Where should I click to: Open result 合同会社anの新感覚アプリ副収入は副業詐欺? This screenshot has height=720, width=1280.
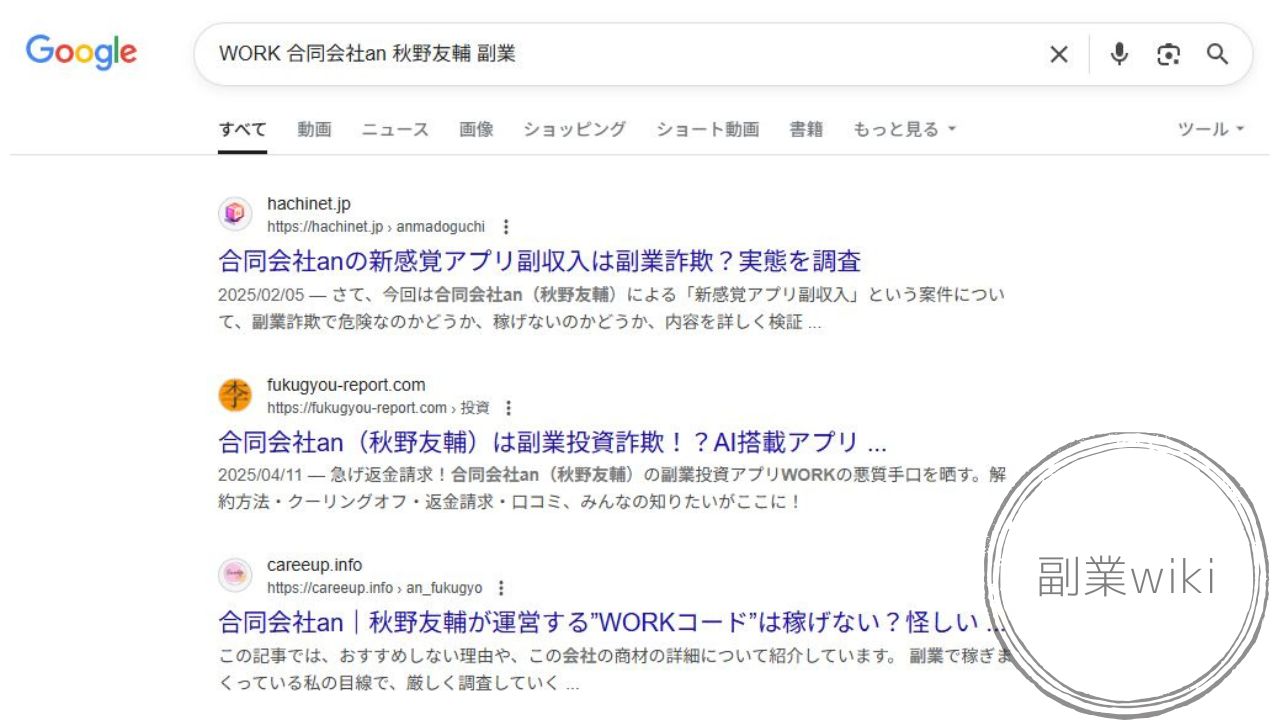point(540,261)
